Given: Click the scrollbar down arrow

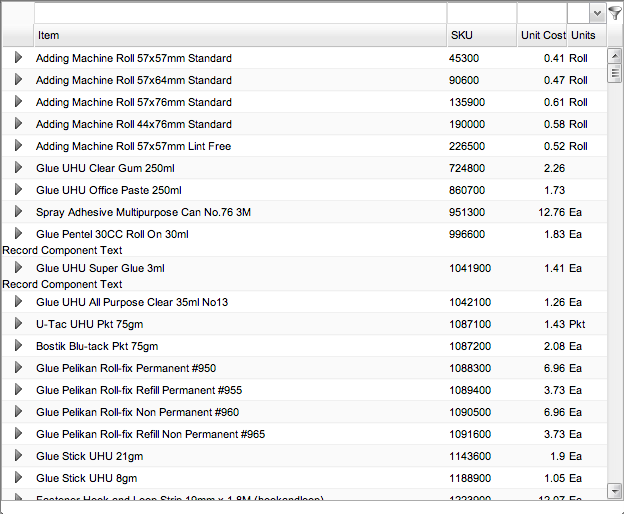Looking at the screenshot, I should (615, 491).
